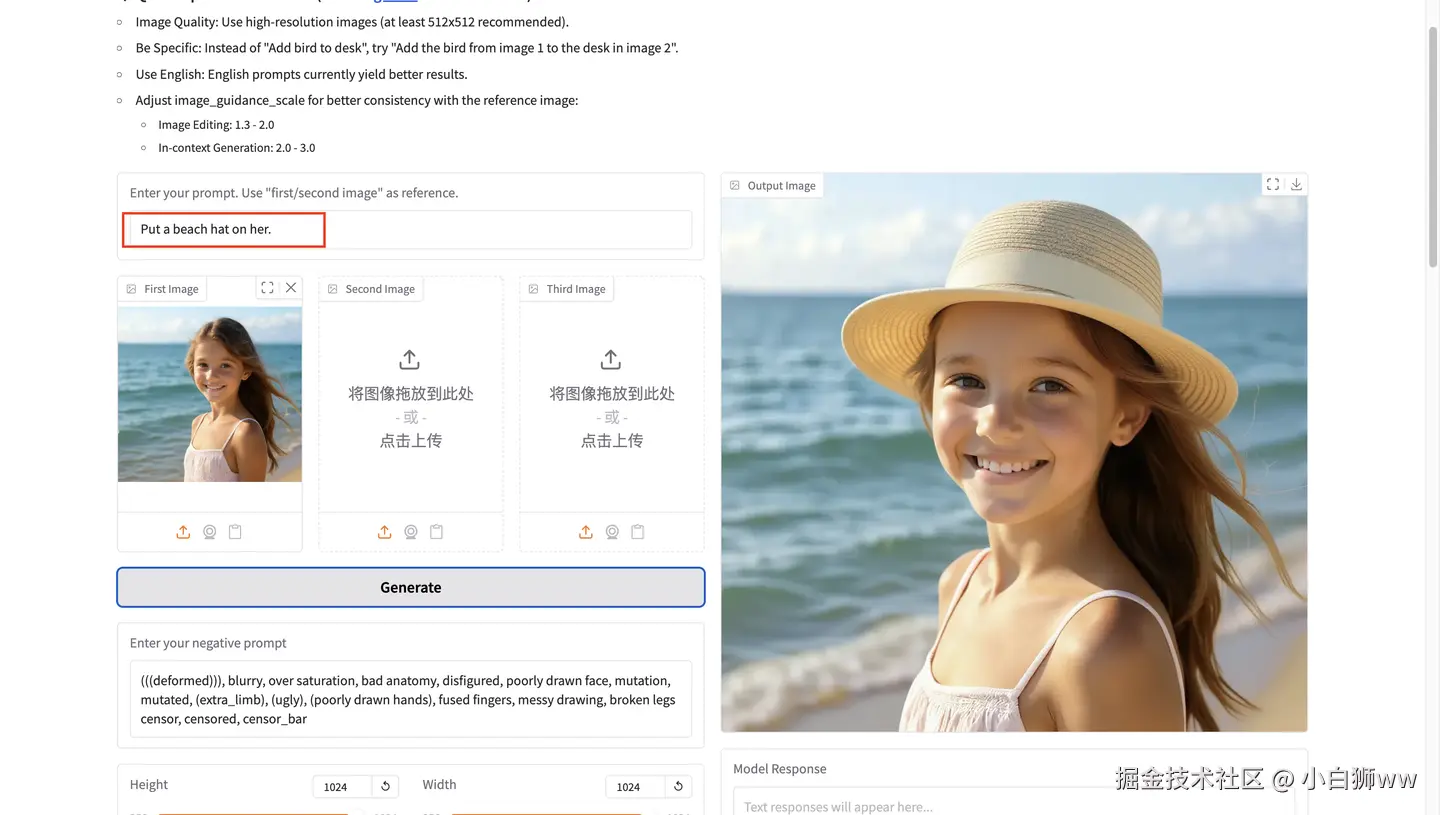Click the 'Image Editing: 1.3 - 2.0' text

pos(216,125)
